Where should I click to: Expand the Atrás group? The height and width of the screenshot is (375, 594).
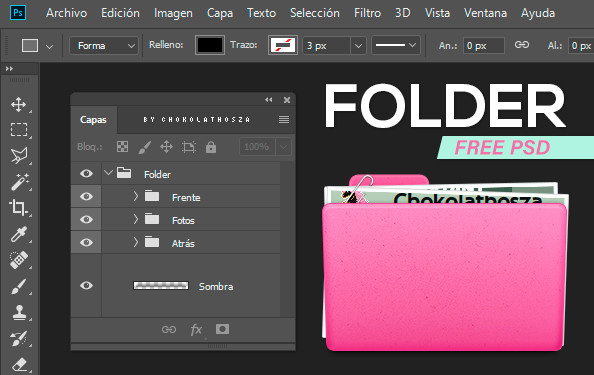point(136,242)
